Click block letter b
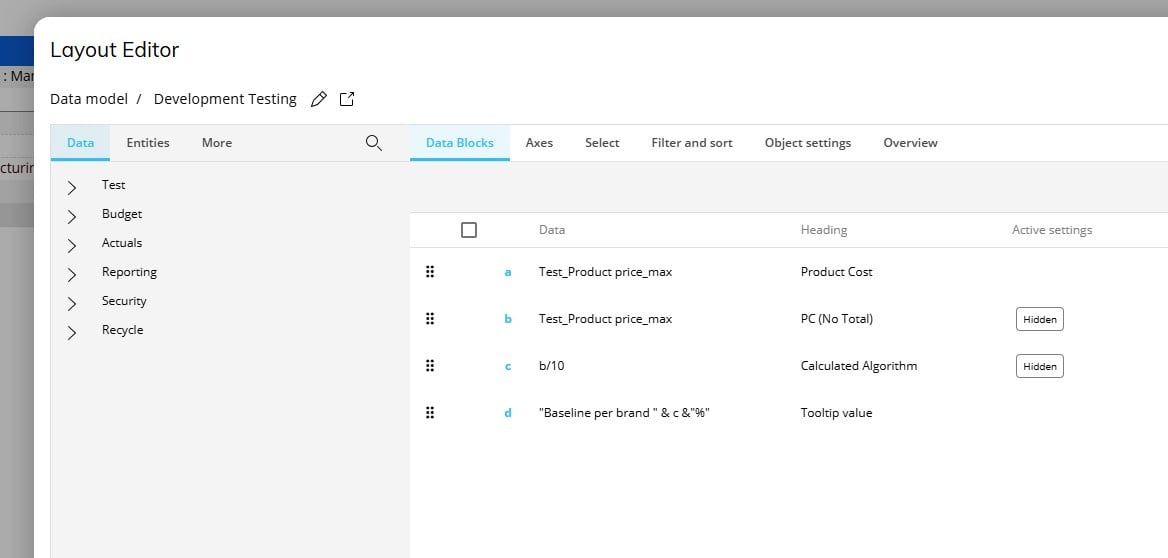Screen dimensions: 1168x558 [x=508, y=319]
